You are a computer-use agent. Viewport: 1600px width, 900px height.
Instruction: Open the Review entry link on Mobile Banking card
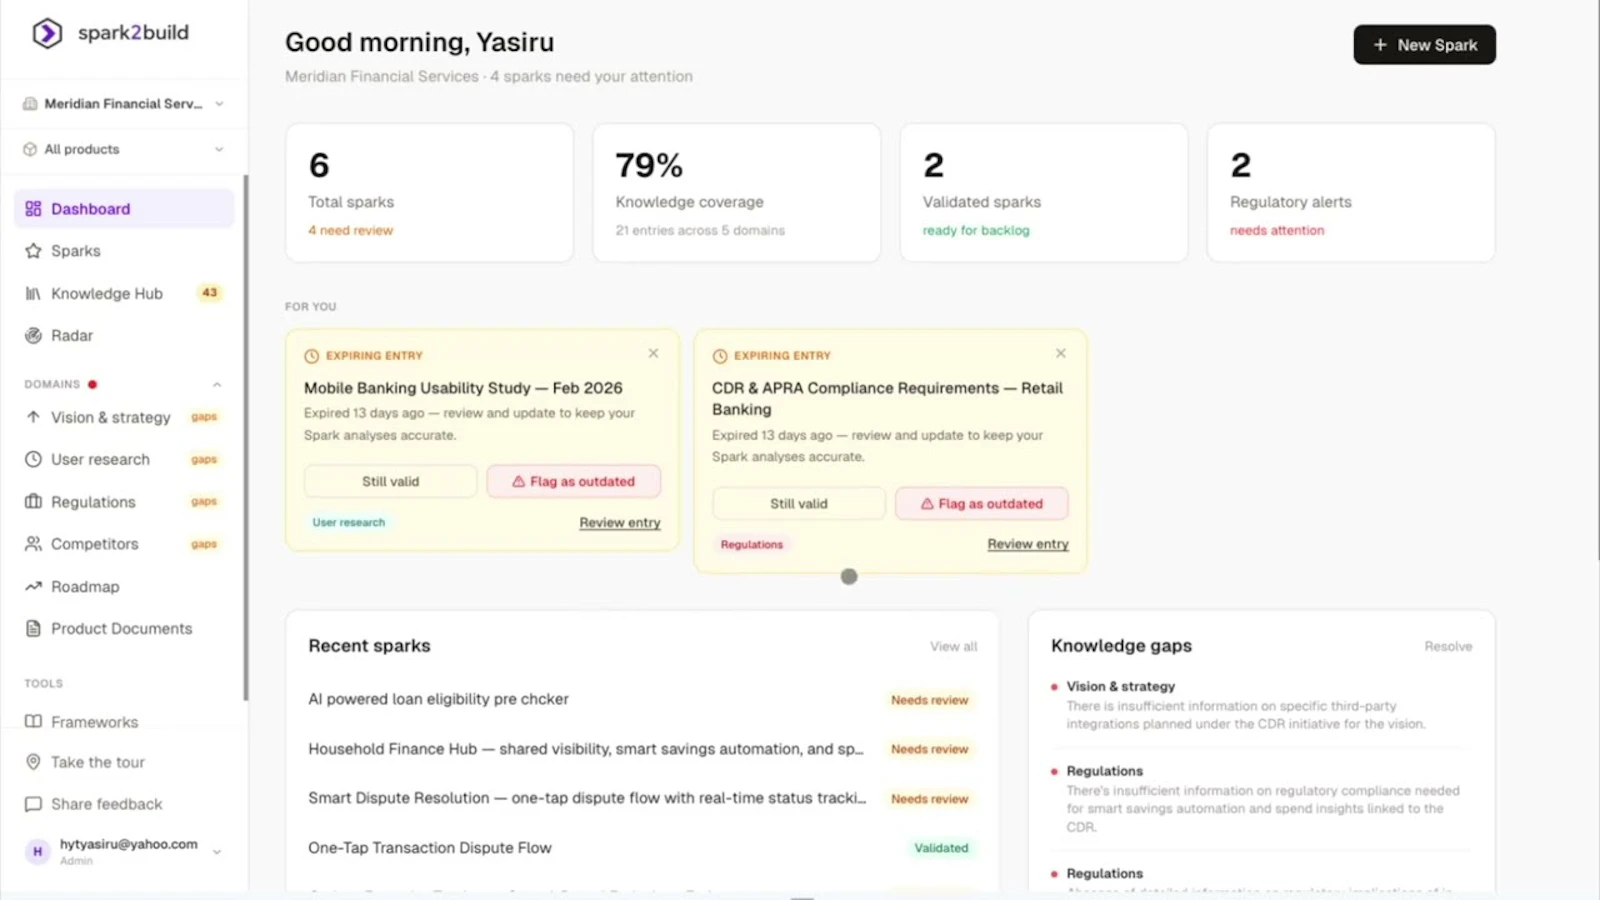coord(619,522)
